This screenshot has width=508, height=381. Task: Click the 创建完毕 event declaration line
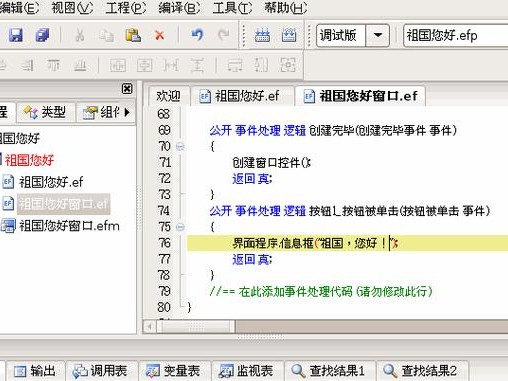point(333,130)
